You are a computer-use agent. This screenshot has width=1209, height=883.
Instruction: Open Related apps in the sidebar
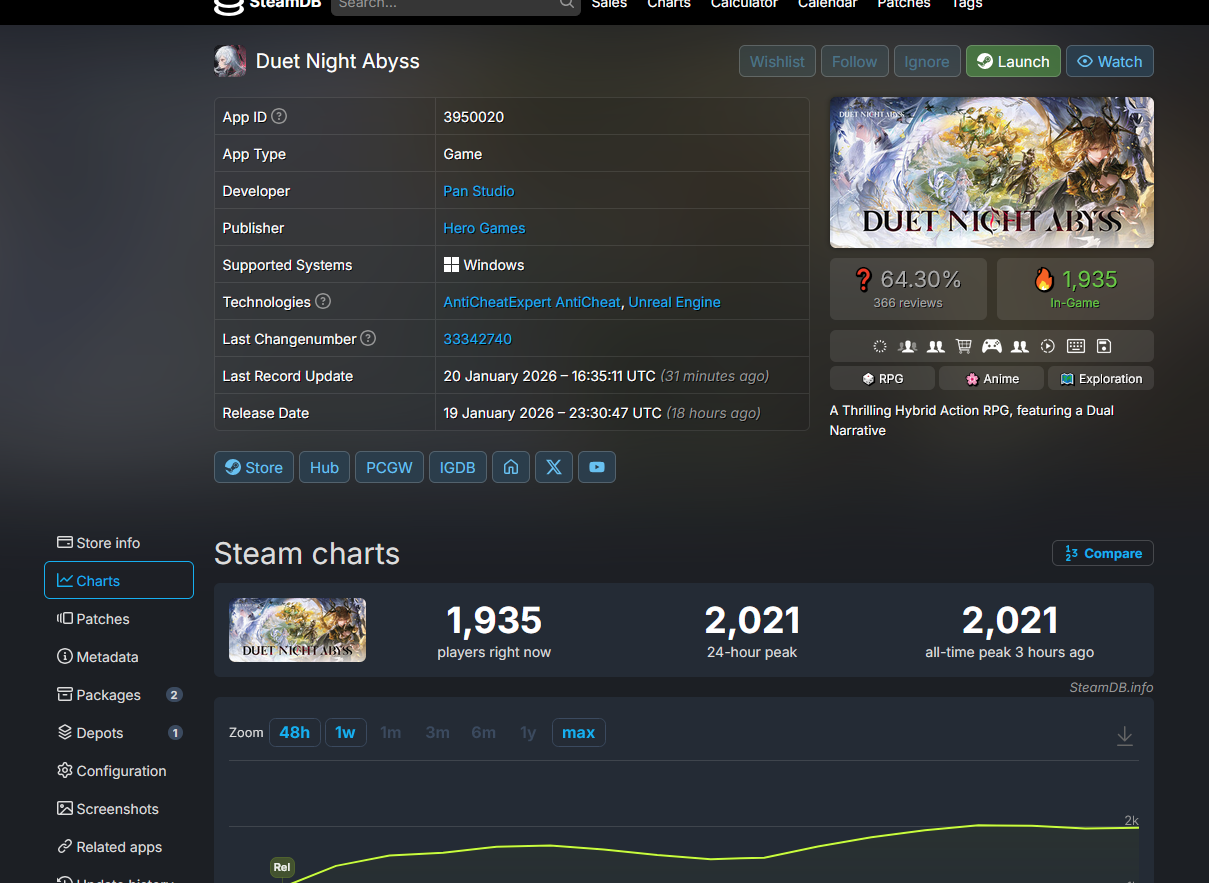[119, 847]
